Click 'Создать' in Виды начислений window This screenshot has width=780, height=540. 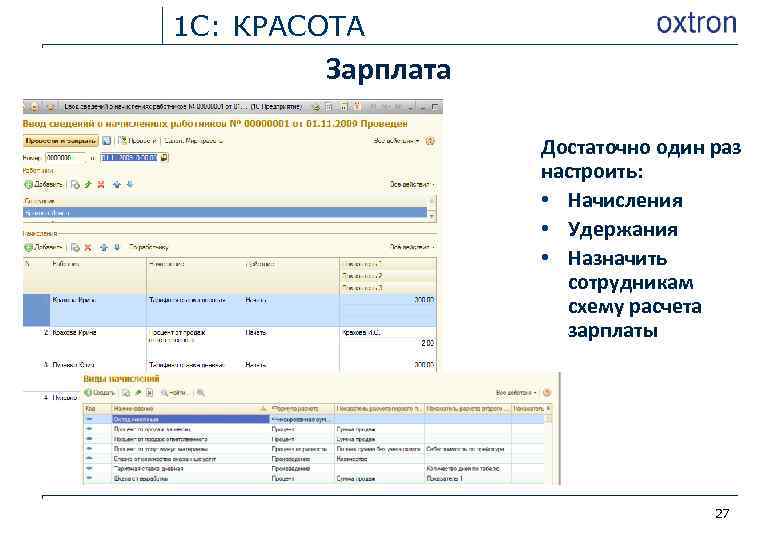coord(100,393)
